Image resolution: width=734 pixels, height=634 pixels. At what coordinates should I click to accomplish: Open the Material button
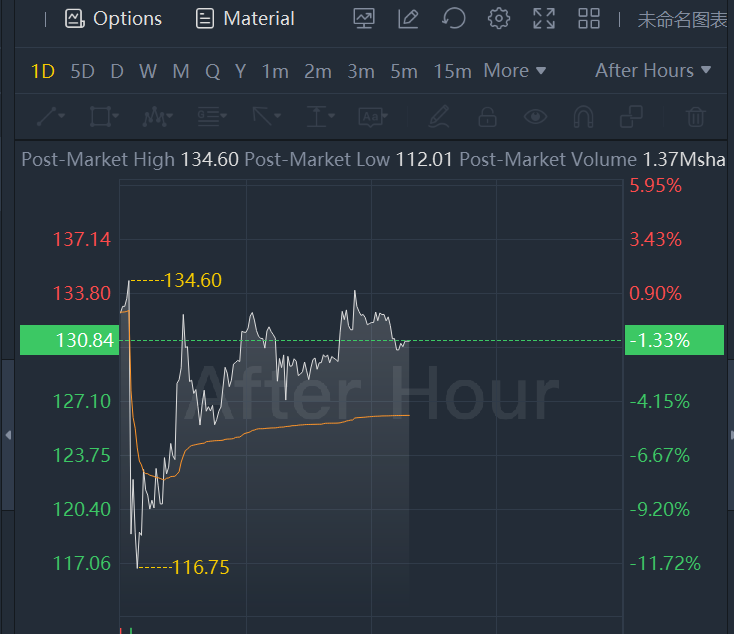245,18
